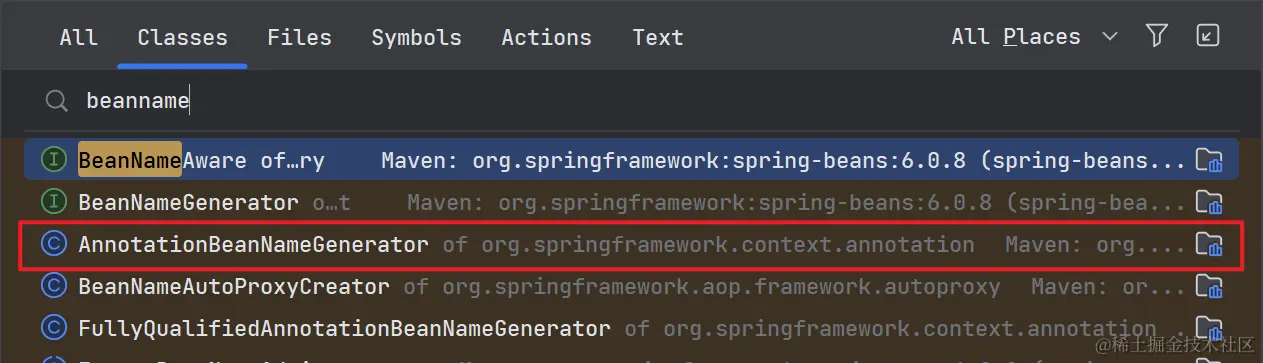Screen dimensions: 1263x363
Task: Open results in Find tool window icon
Action: point(1208,37)
